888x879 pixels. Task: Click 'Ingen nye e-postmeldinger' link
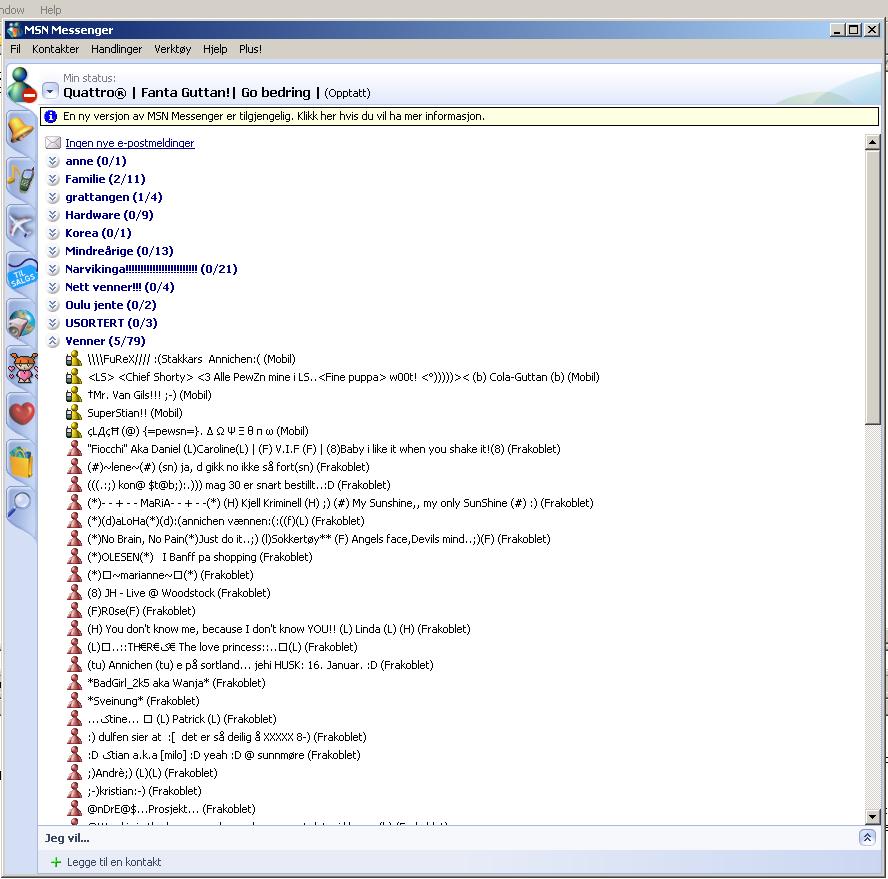click(x=130, y=143)
